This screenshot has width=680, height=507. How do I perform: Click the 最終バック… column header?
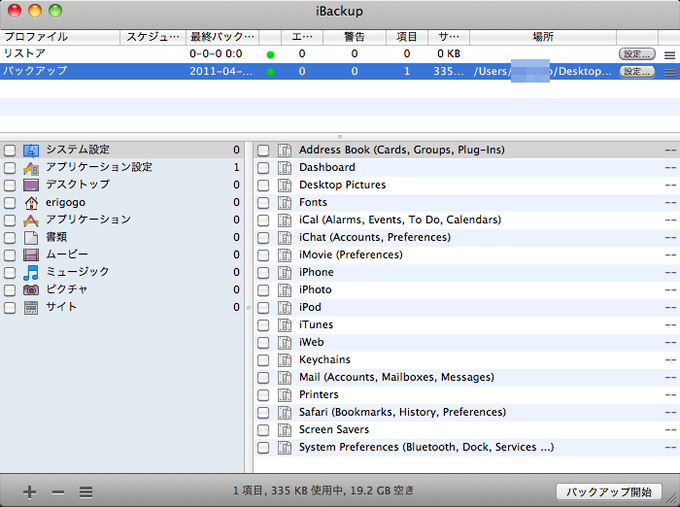[222, 37]
